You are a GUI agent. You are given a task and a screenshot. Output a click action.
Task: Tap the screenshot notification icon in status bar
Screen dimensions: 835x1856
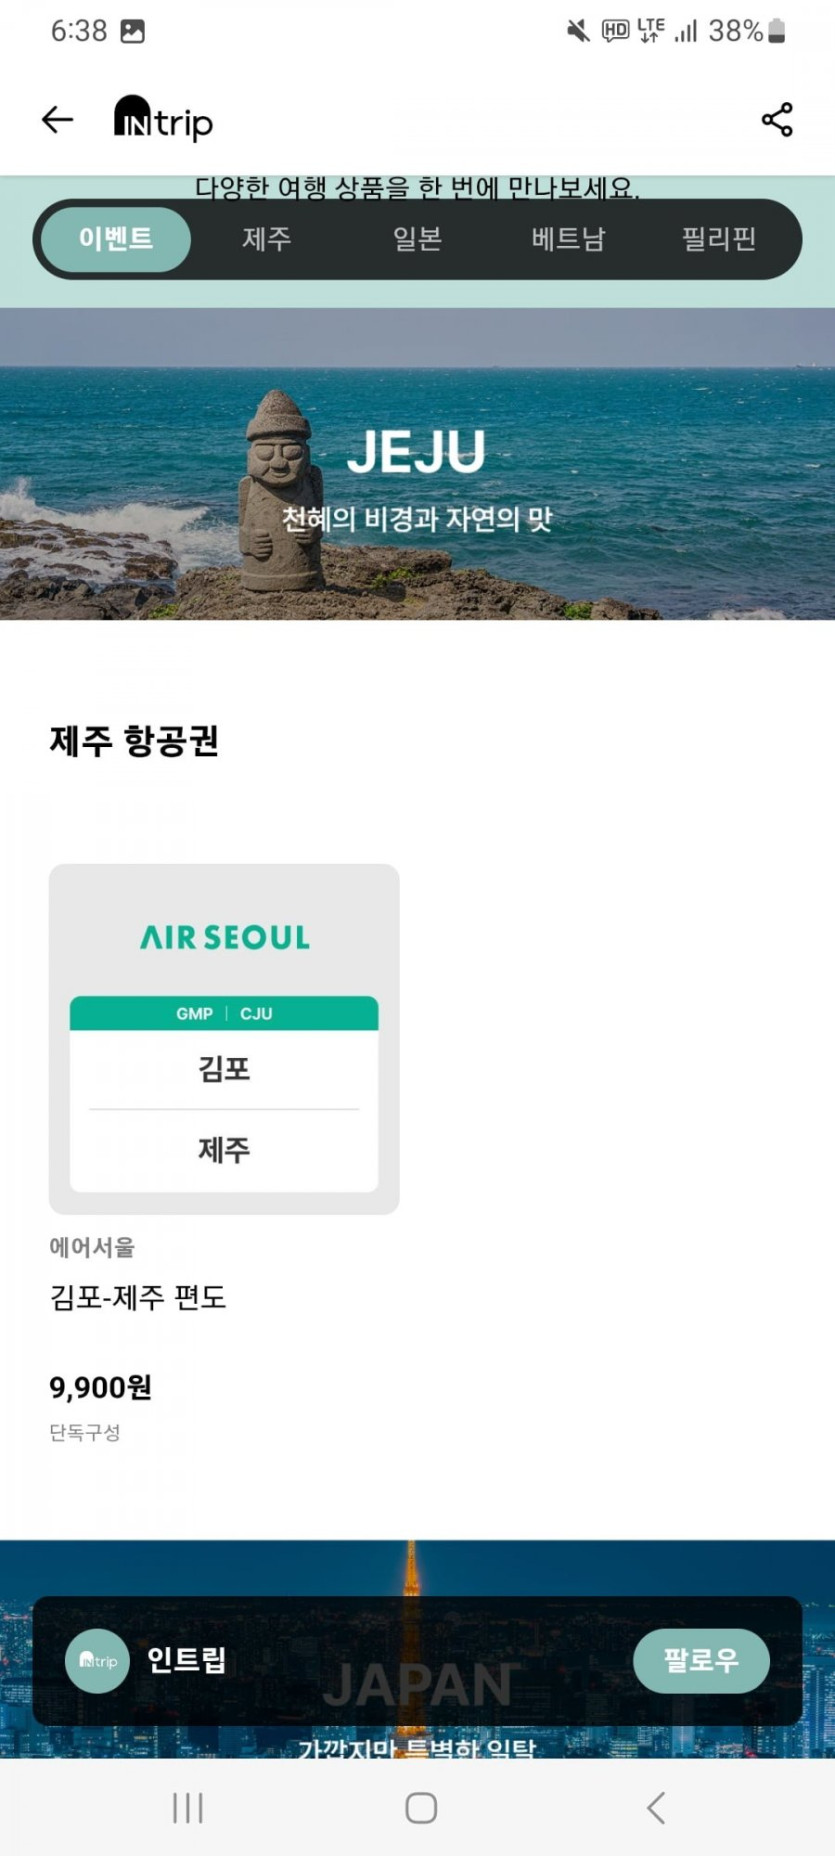click(132, 31)
